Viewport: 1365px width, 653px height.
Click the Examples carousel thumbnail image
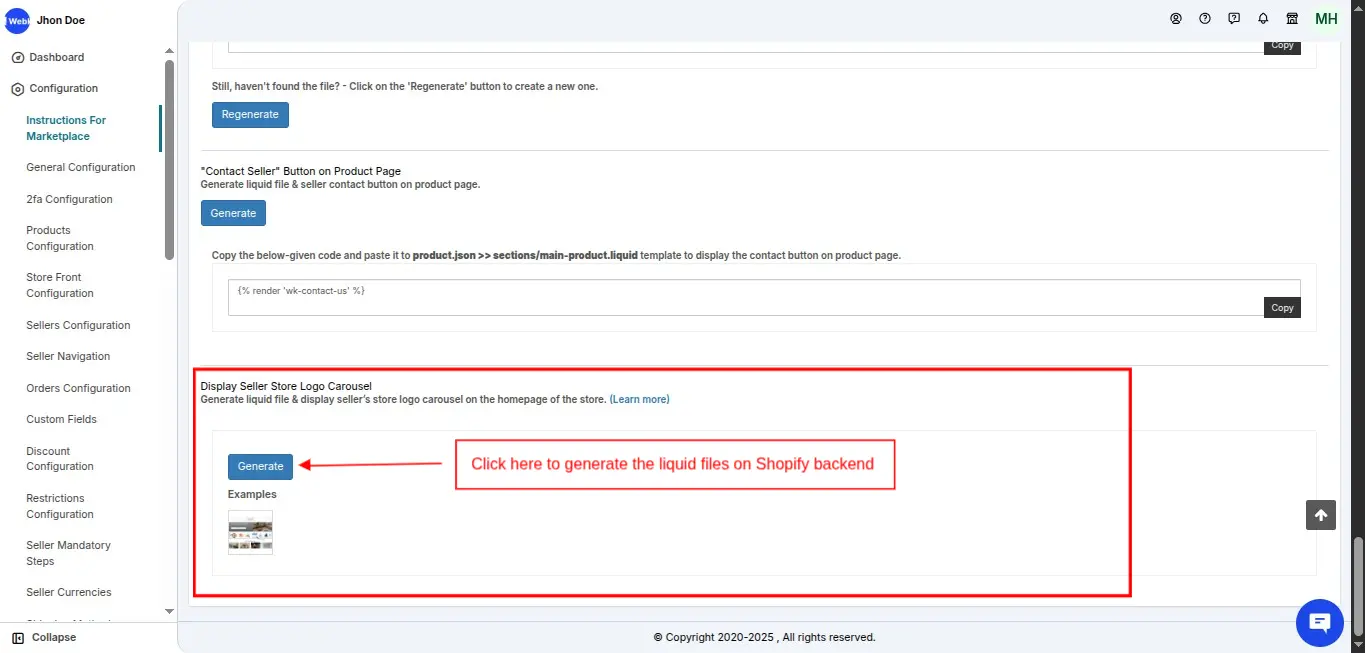(250, 532)
